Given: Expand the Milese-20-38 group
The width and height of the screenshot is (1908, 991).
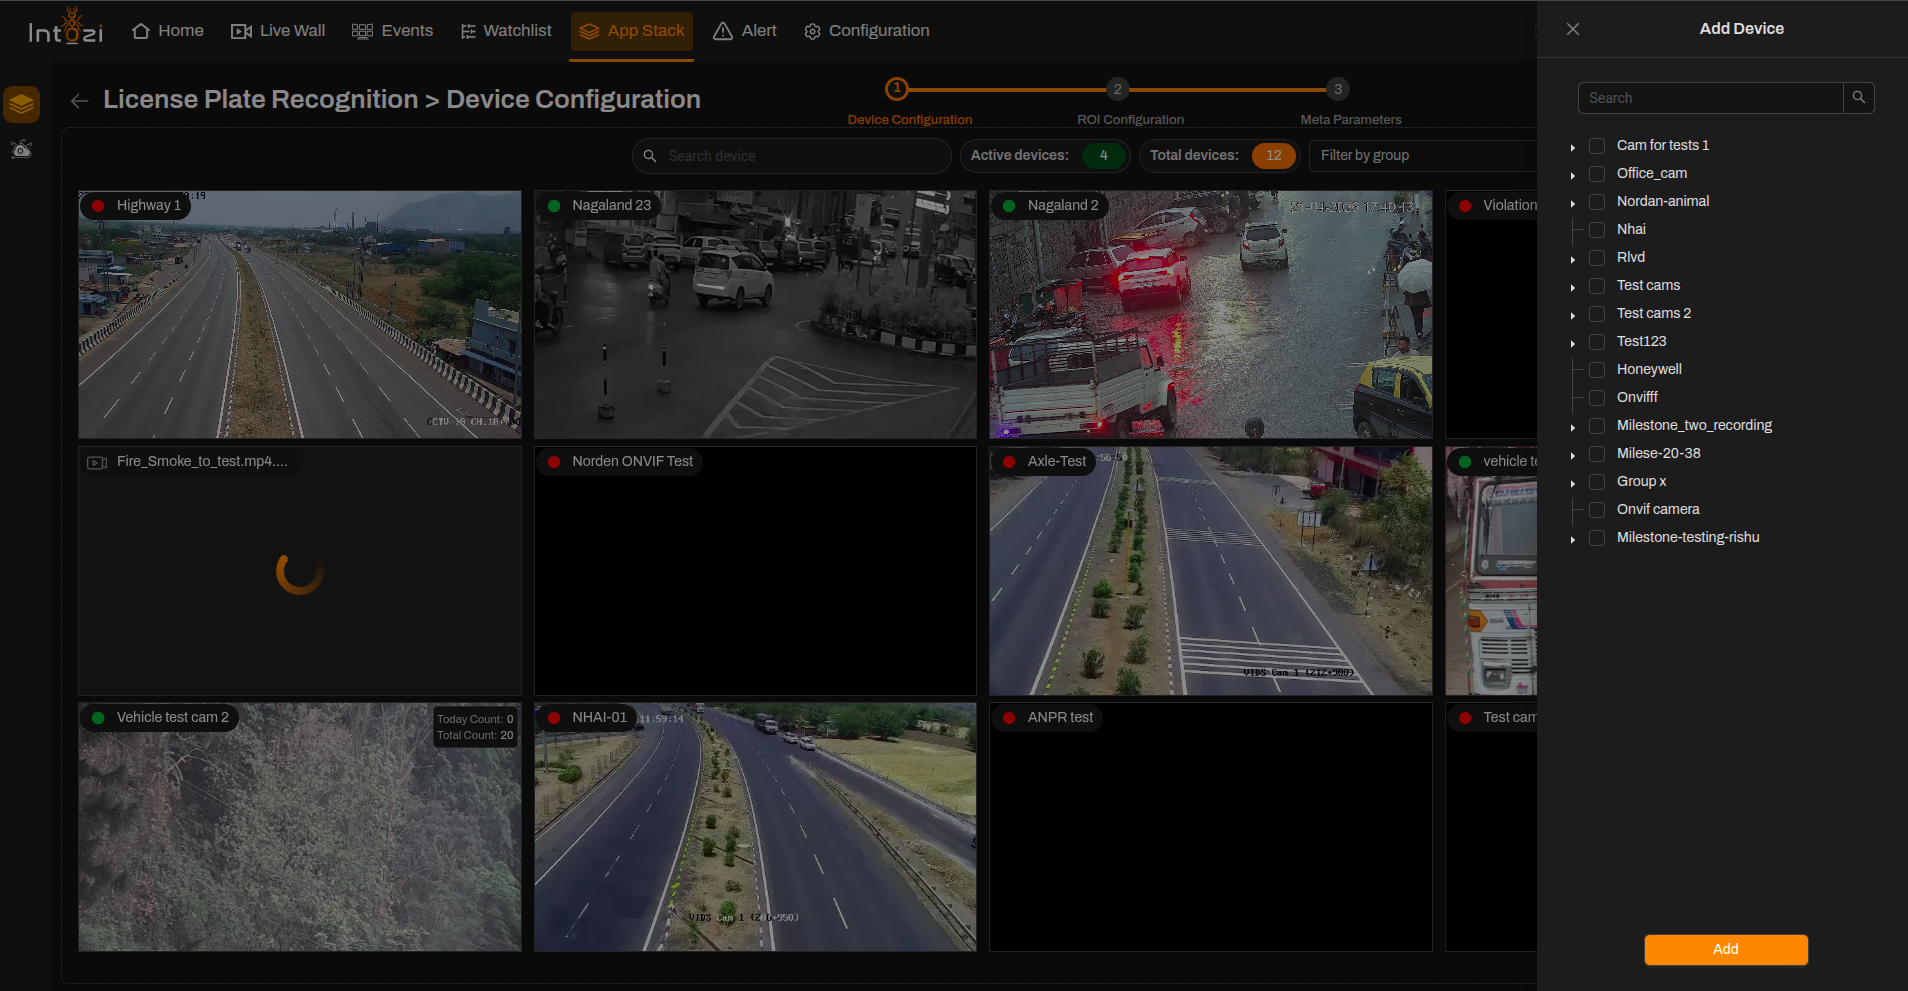Looking at the screenshot, I should 1573,455.
